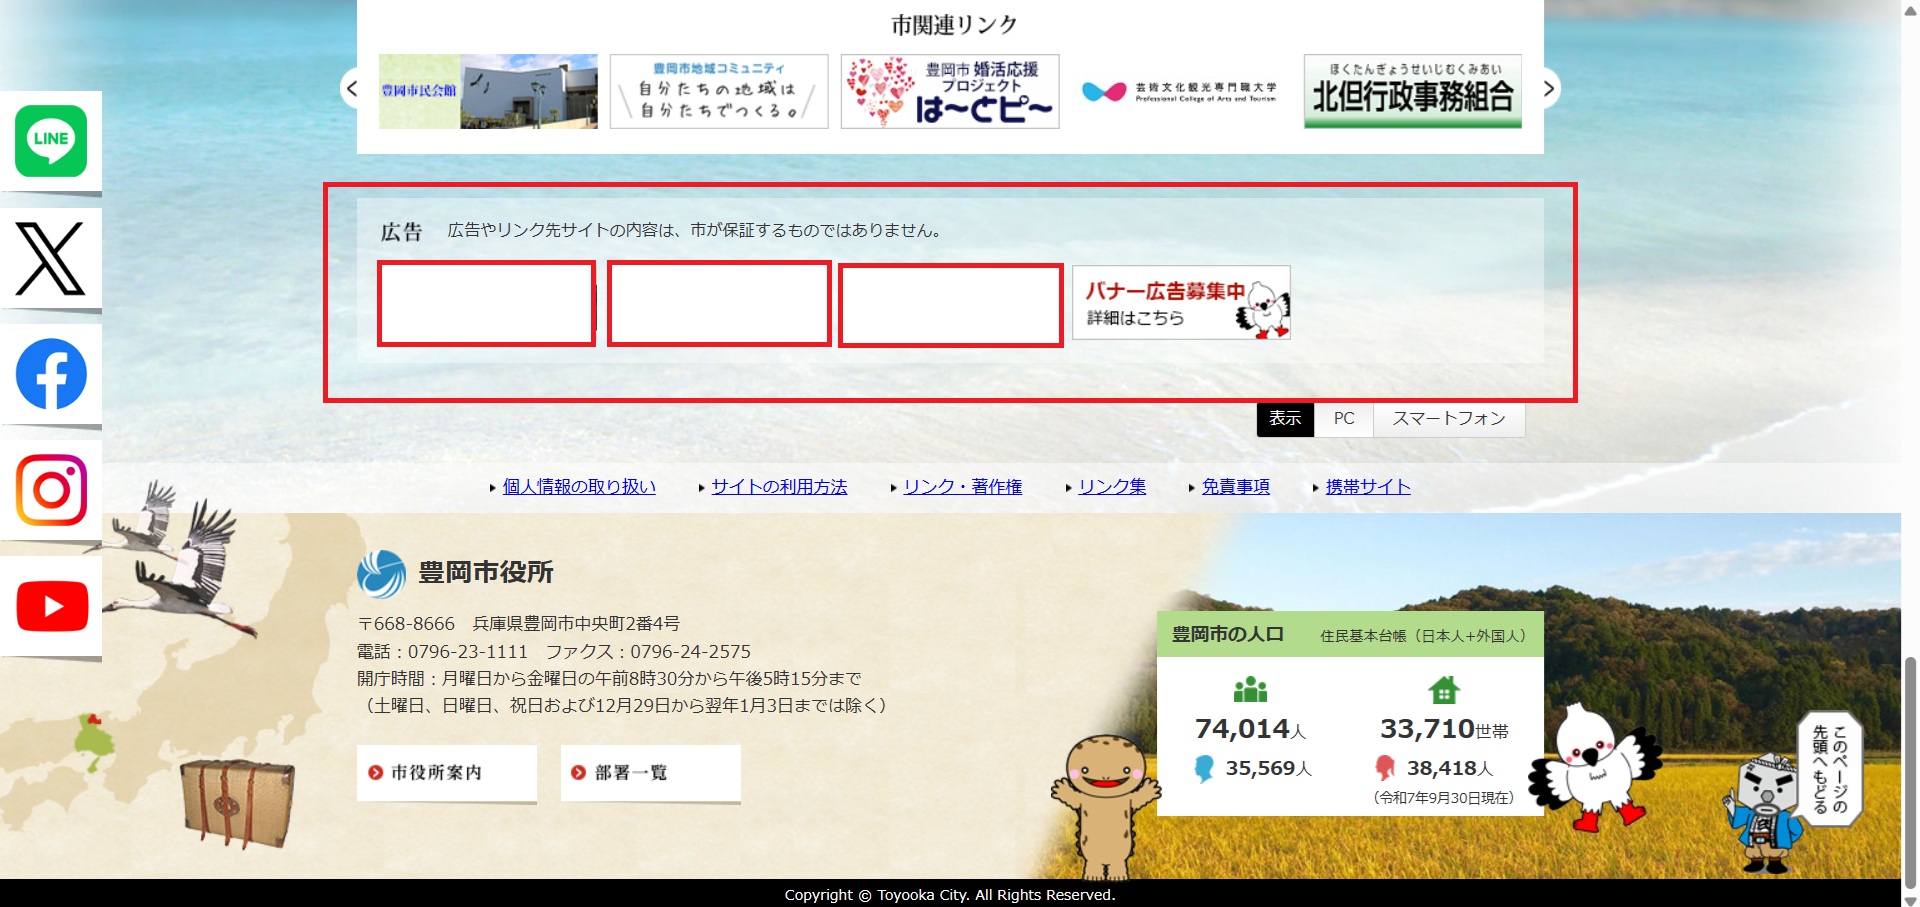Open the 北但行政事務組合 banner
The width and height of the screenshot is (1920, 907).
[1412, 91]
